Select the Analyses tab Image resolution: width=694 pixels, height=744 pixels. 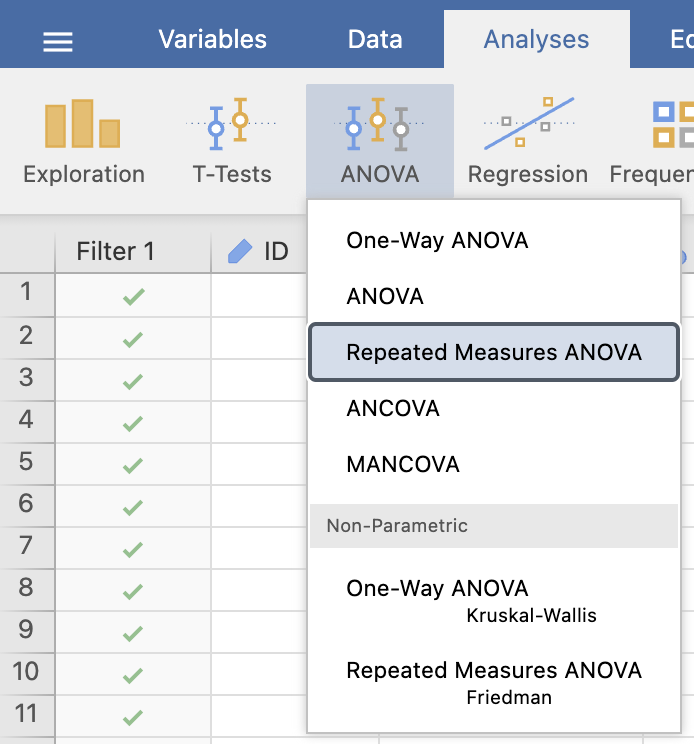[x=537, y=39]
